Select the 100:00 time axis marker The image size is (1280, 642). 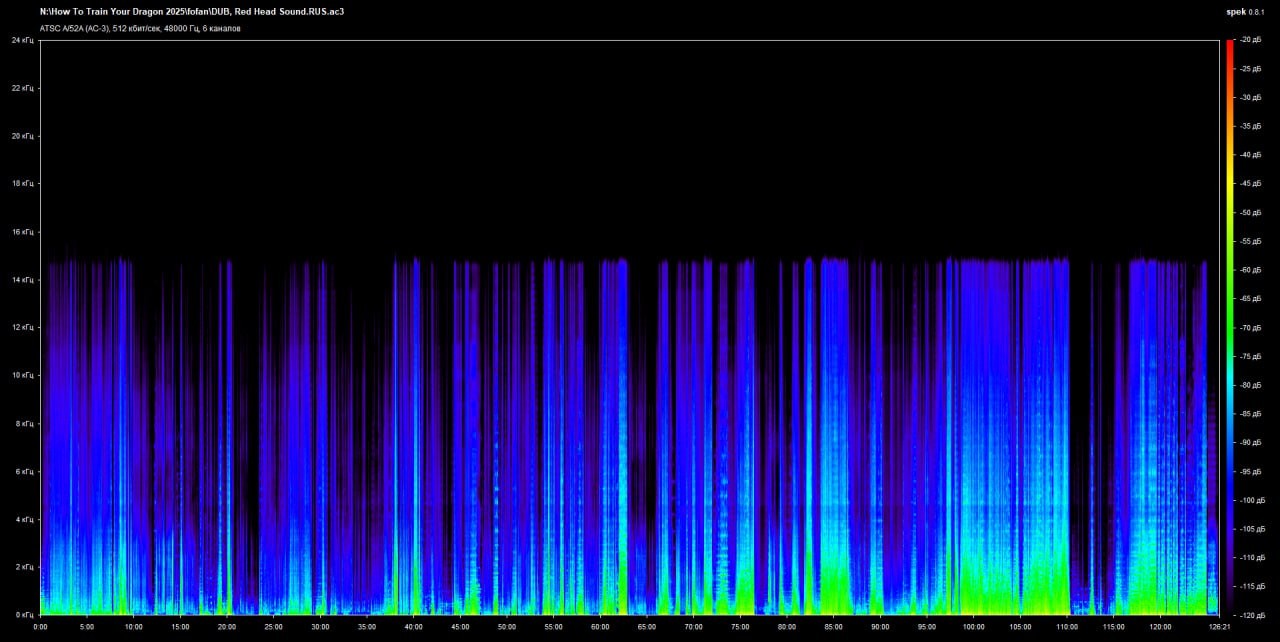973,627
